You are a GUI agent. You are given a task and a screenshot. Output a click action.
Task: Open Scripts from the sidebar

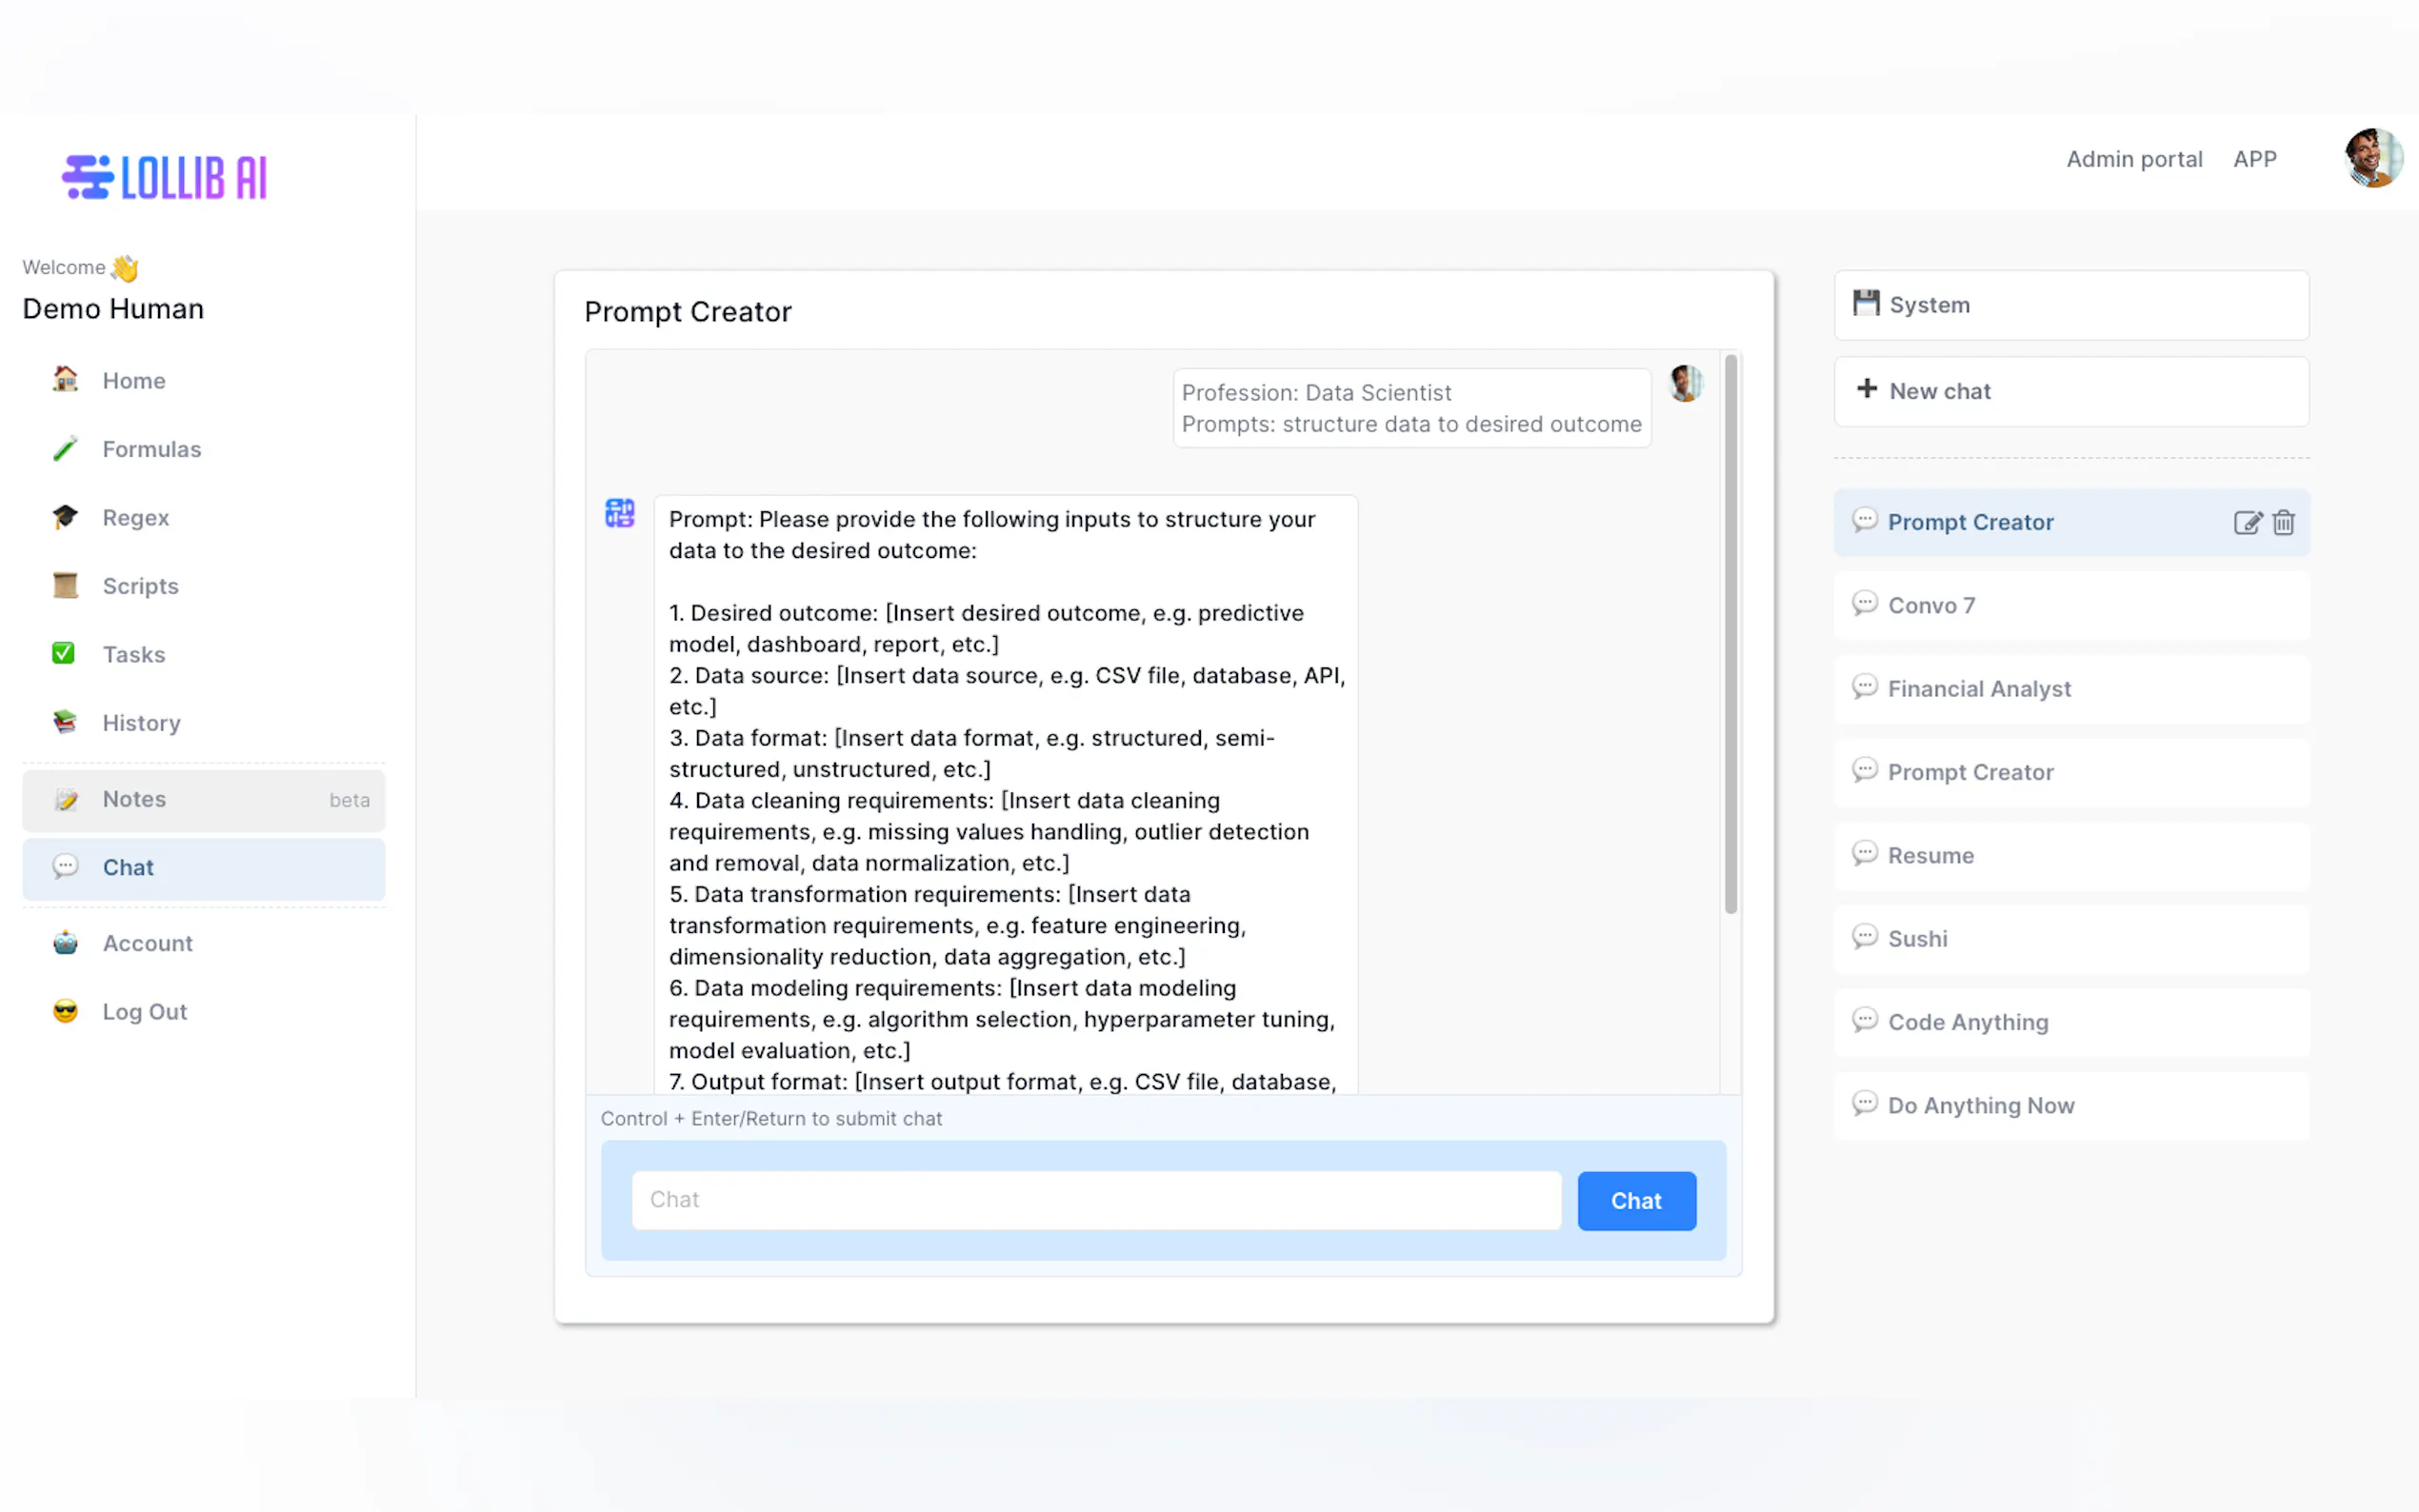point(140,586)
